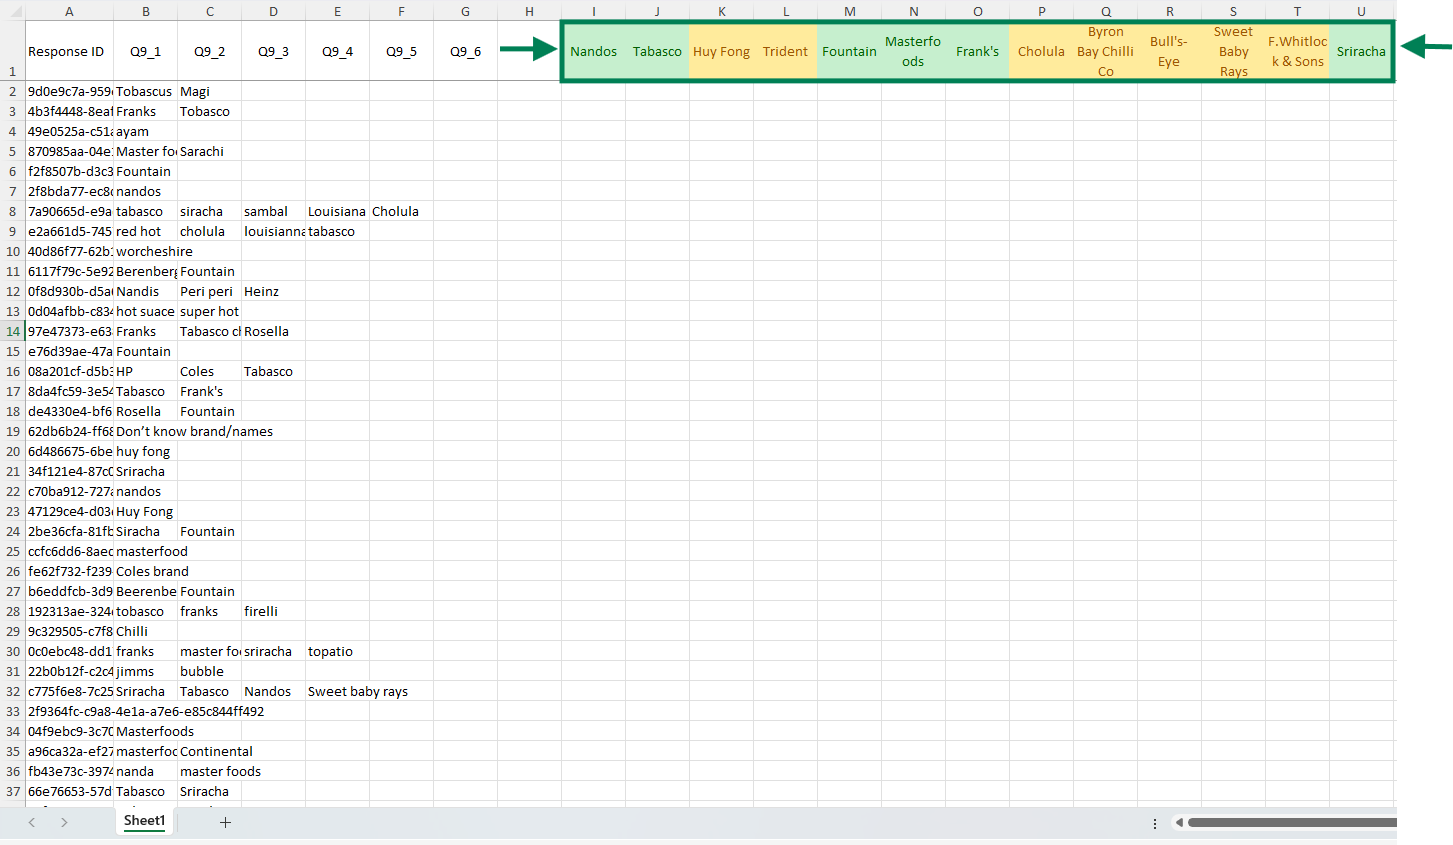Select Louisiana cell in row 8
The width and height of the screenshot is (1453, 845).
click(337, 211)
